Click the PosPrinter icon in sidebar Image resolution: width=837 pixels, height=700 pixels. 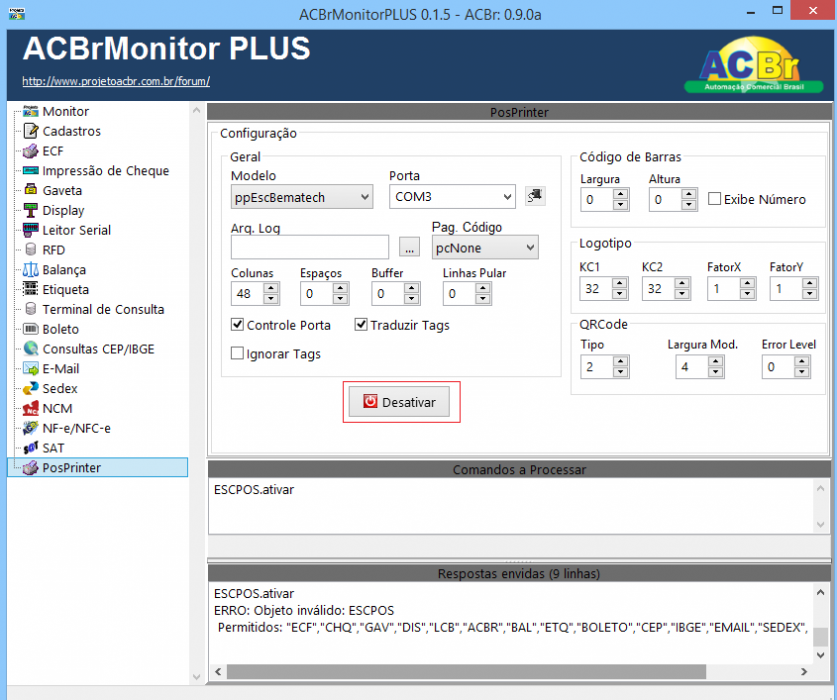(x=30, y=467)
